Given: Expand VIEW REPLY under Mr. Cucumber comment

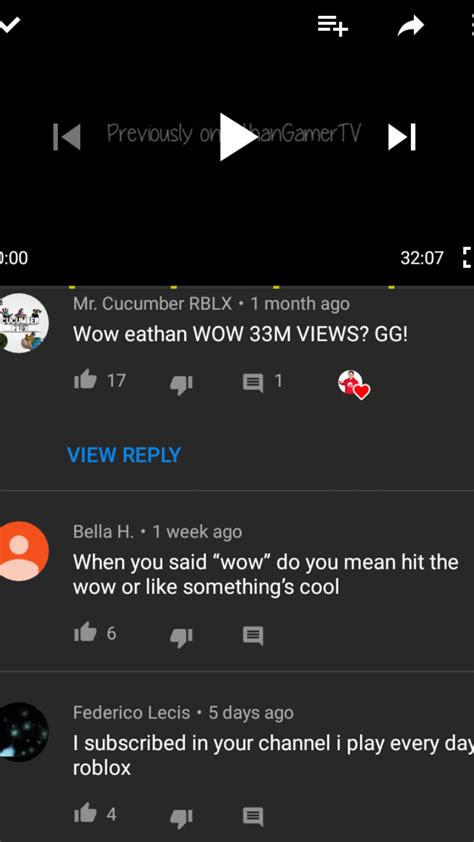Looking at the screenshot, I should tap(124, 455).
